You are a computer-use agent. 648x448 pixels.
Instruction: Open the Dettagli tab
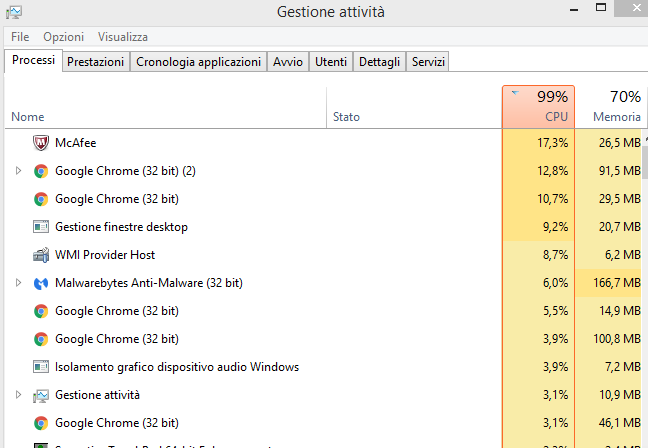pos(379,62)
